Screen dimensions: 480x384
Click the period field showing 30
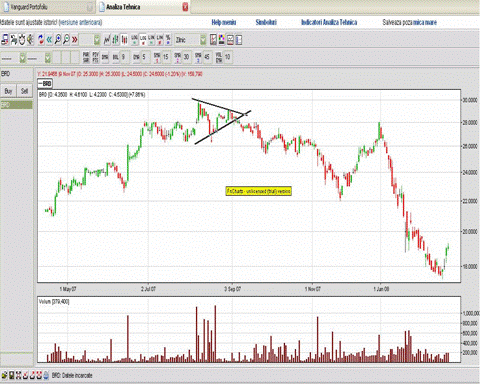click(186, 57)
